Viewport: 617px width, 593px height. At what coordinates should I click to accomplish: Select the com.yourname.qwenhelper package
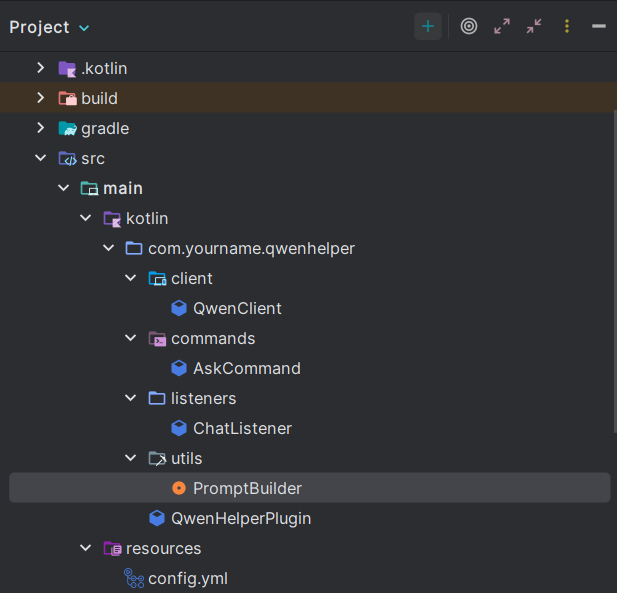pos(251,248)
